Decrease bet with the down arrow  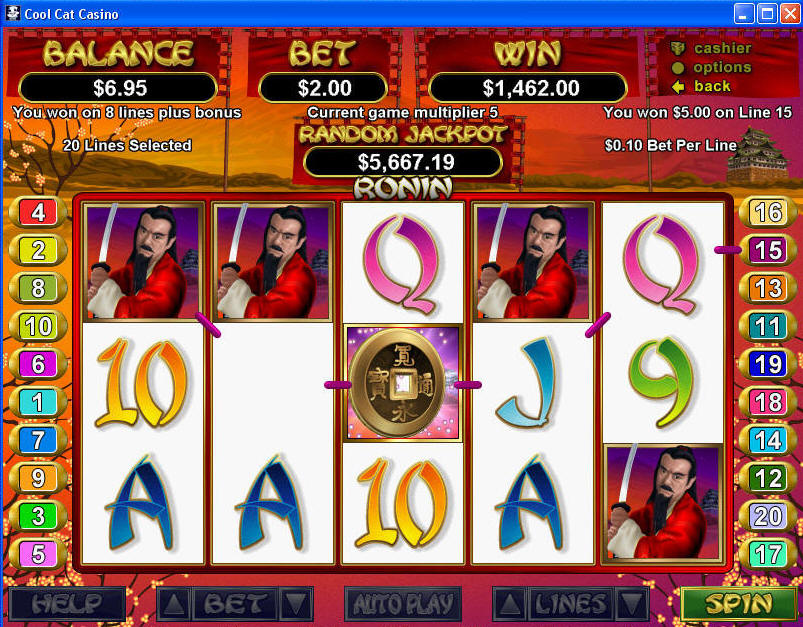(296, 604)
